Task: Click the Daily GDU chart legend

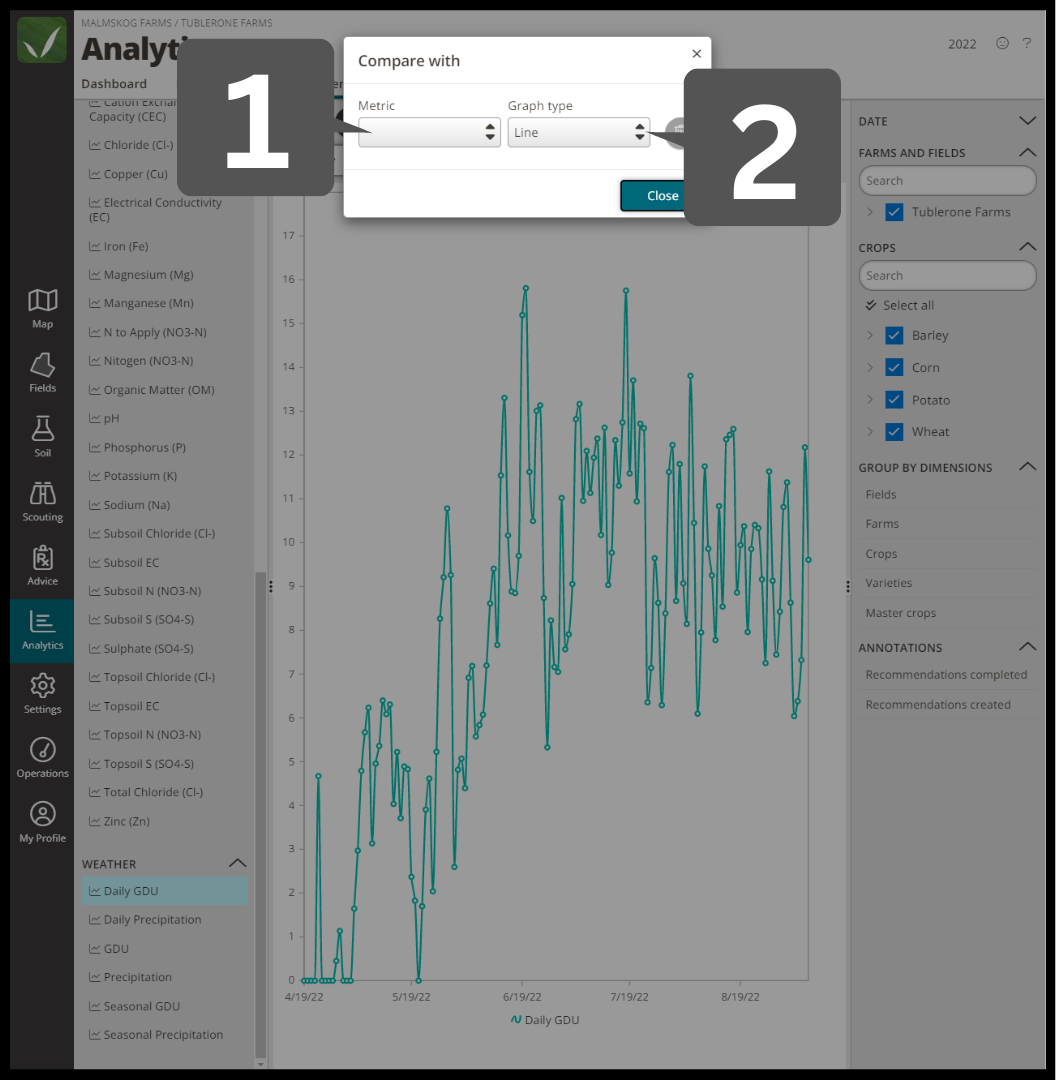Action: 545,1020
